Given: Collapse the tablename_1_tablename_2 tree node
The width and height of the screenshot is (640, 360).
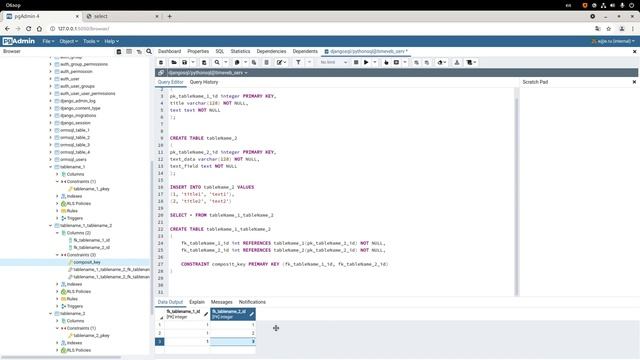Looking at the screenshot, I should coord(51,226).
